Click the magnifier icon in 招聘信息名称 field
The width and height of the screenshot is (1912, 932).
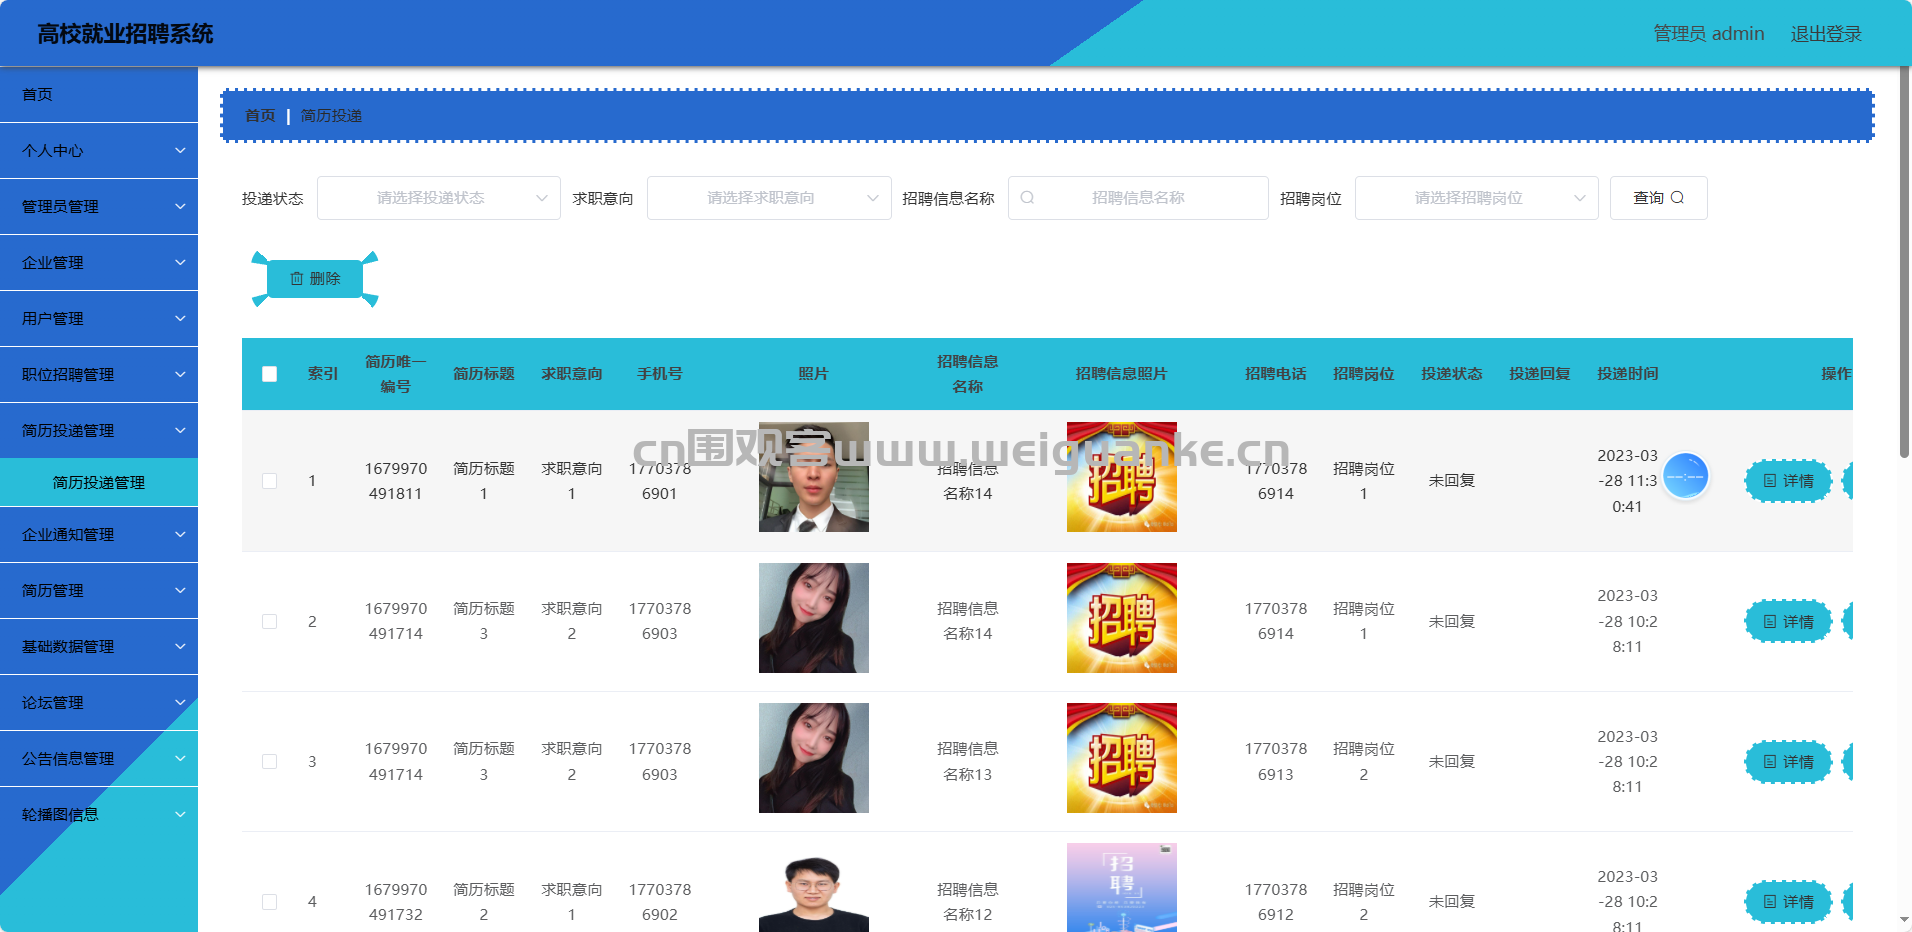tap(1027, 198)
